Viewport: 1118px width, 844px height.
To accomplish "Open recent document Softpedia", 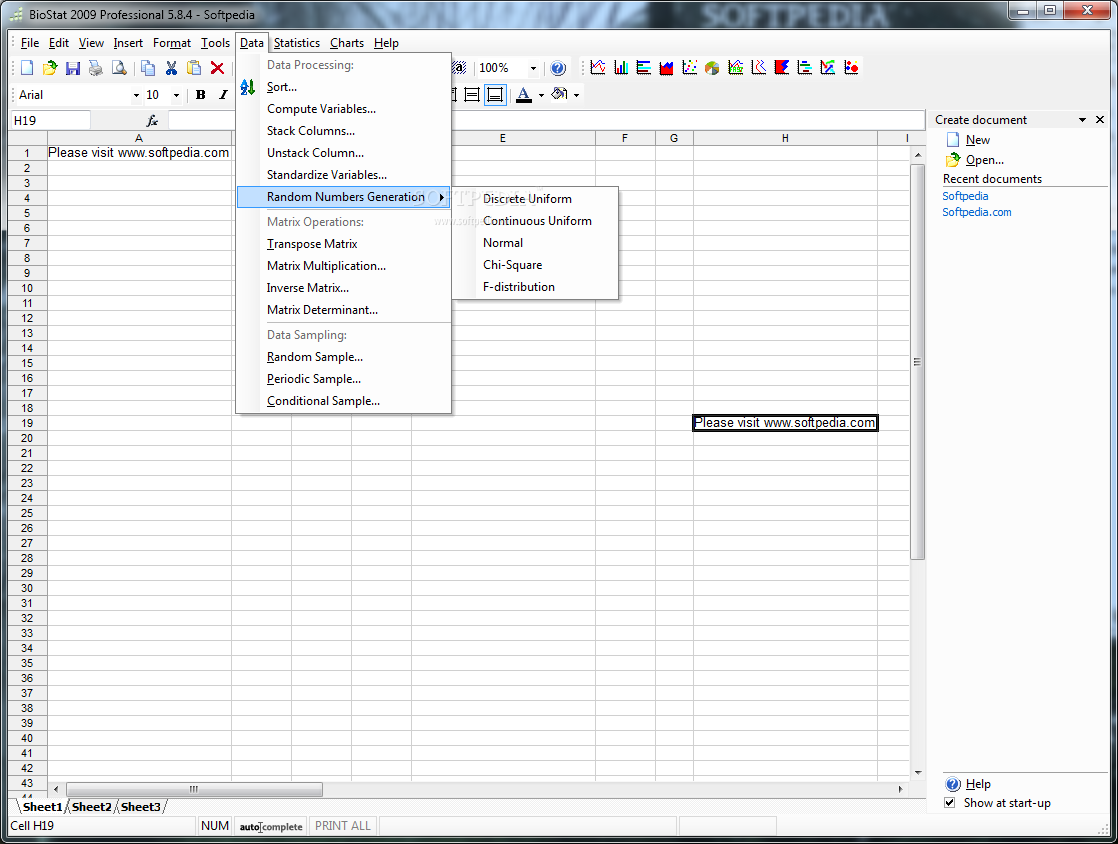I will point(965,196).
